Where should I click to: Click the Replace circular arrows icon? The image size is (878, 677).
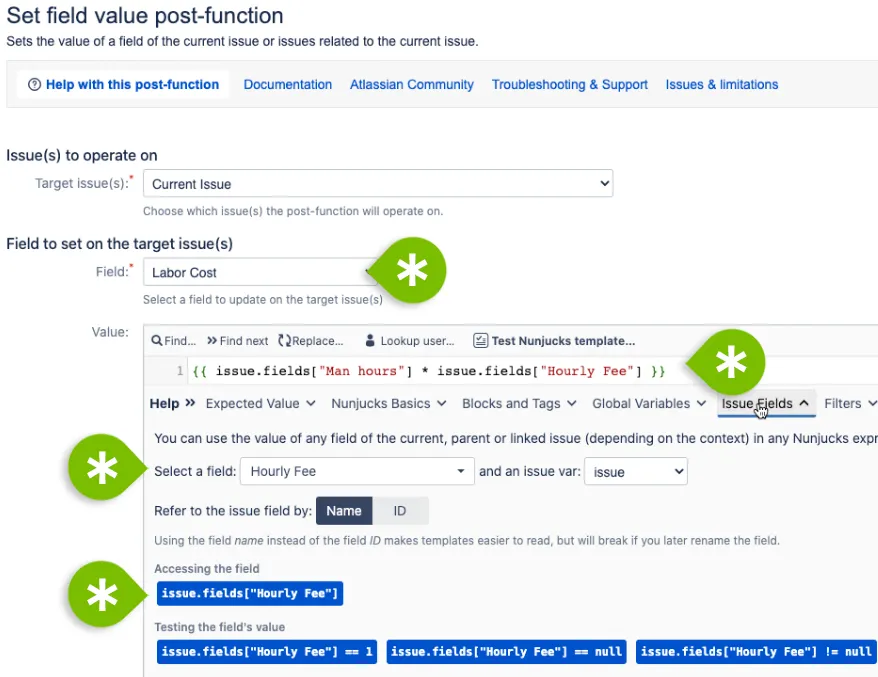pos(284,340)
